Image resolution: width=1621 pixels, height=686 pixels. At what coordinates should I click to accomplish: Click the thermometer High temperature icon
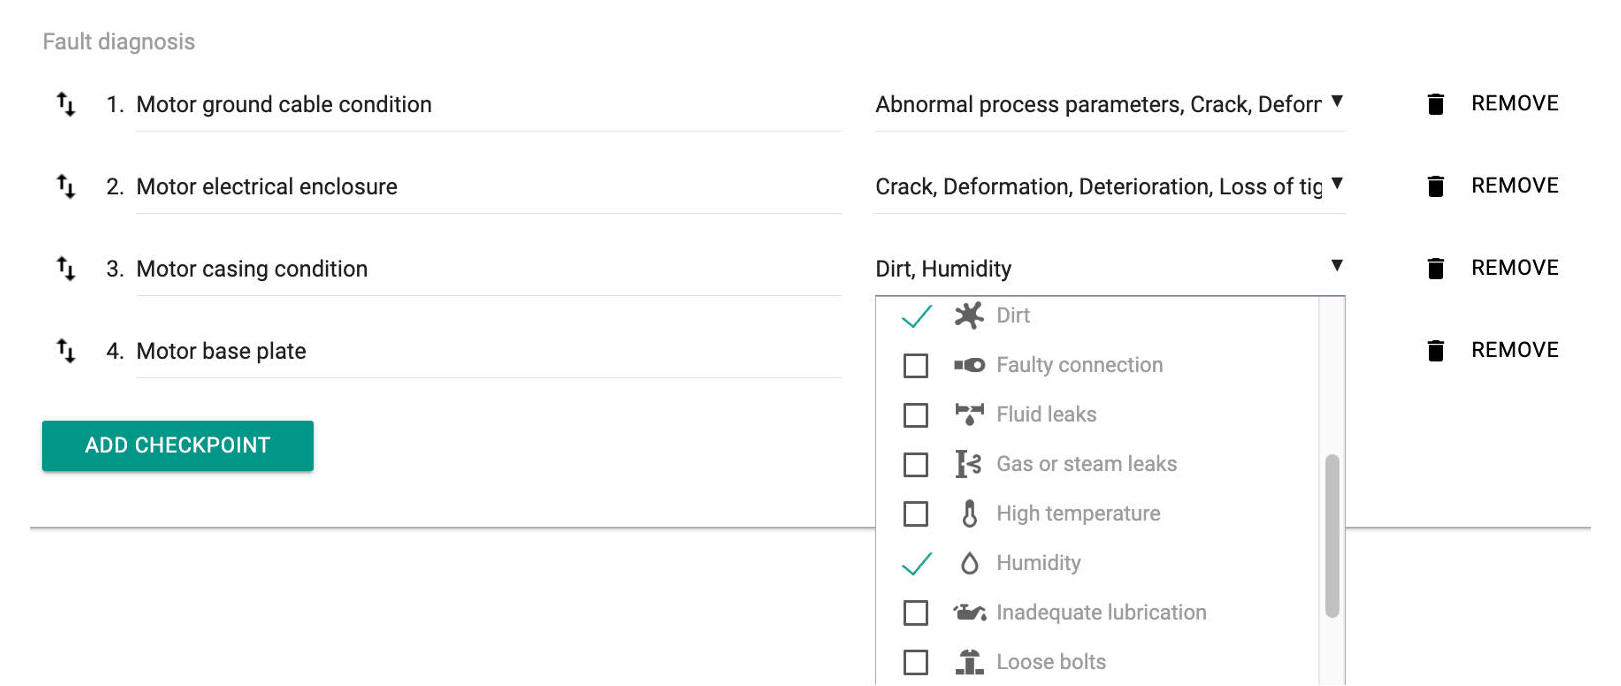pyautogui.click(x=968, y=513)
